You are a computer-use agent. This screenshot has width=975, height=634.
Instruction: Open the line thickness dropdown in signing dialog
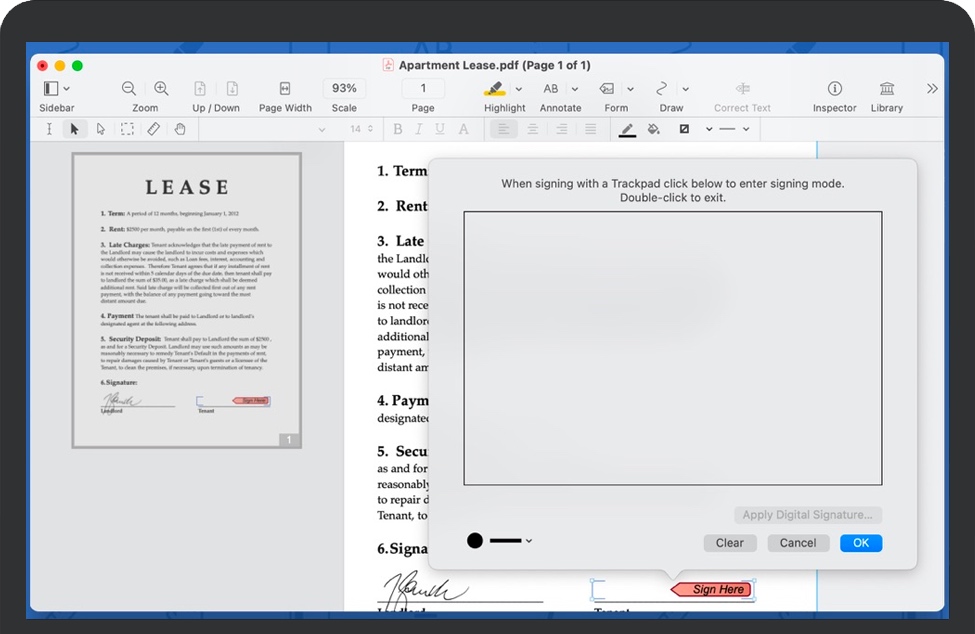point(528,540)
